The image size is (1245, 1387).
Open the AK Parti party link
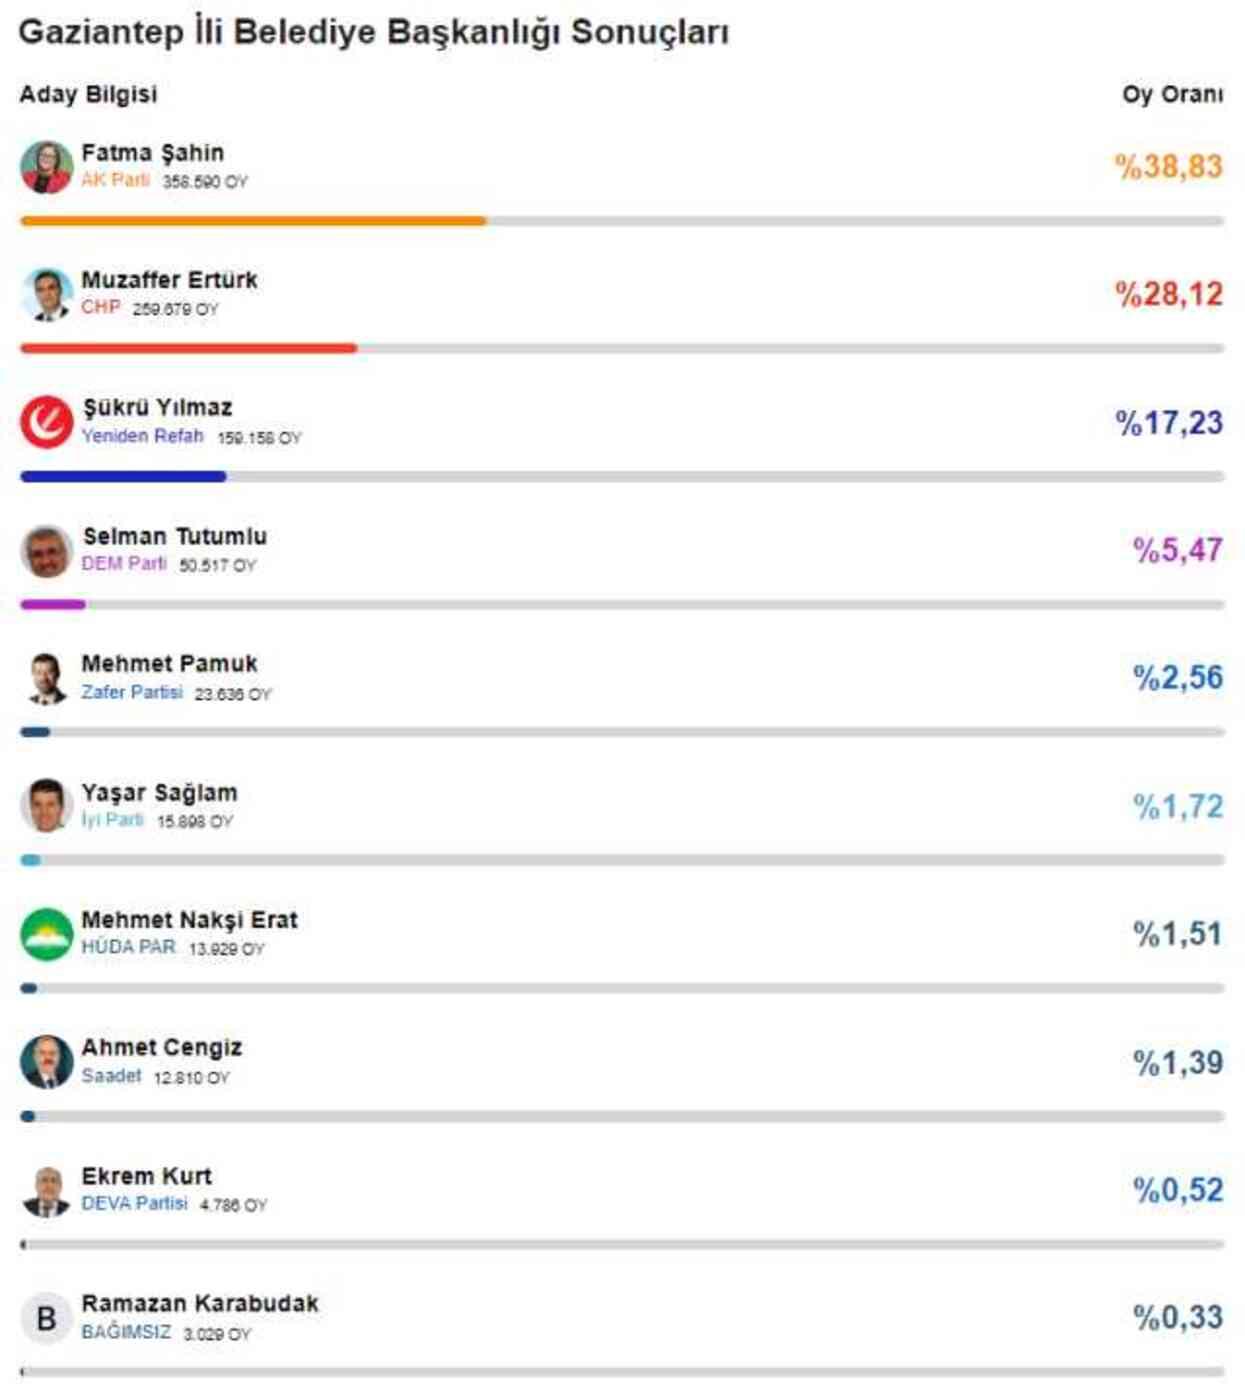[x=115, y=180]
